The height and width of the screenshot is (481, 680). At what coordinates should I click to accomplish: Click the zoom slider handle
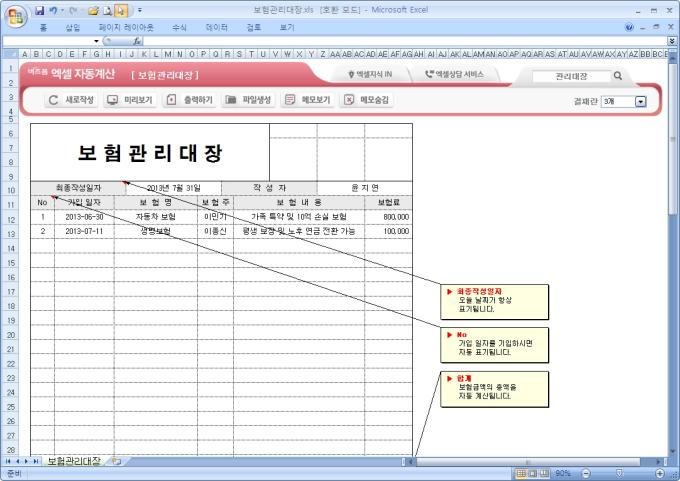tap(619, 473)
